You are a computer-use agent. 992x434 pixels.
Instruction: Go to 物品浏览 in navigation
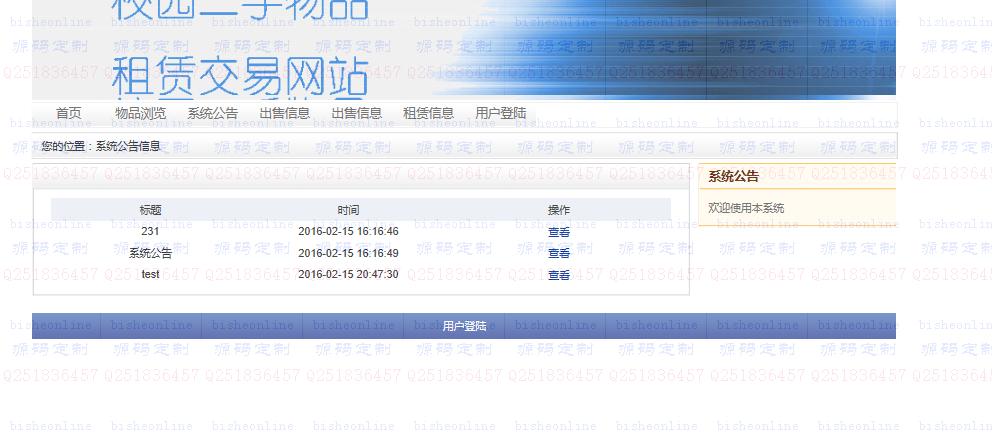coord(140,113)
